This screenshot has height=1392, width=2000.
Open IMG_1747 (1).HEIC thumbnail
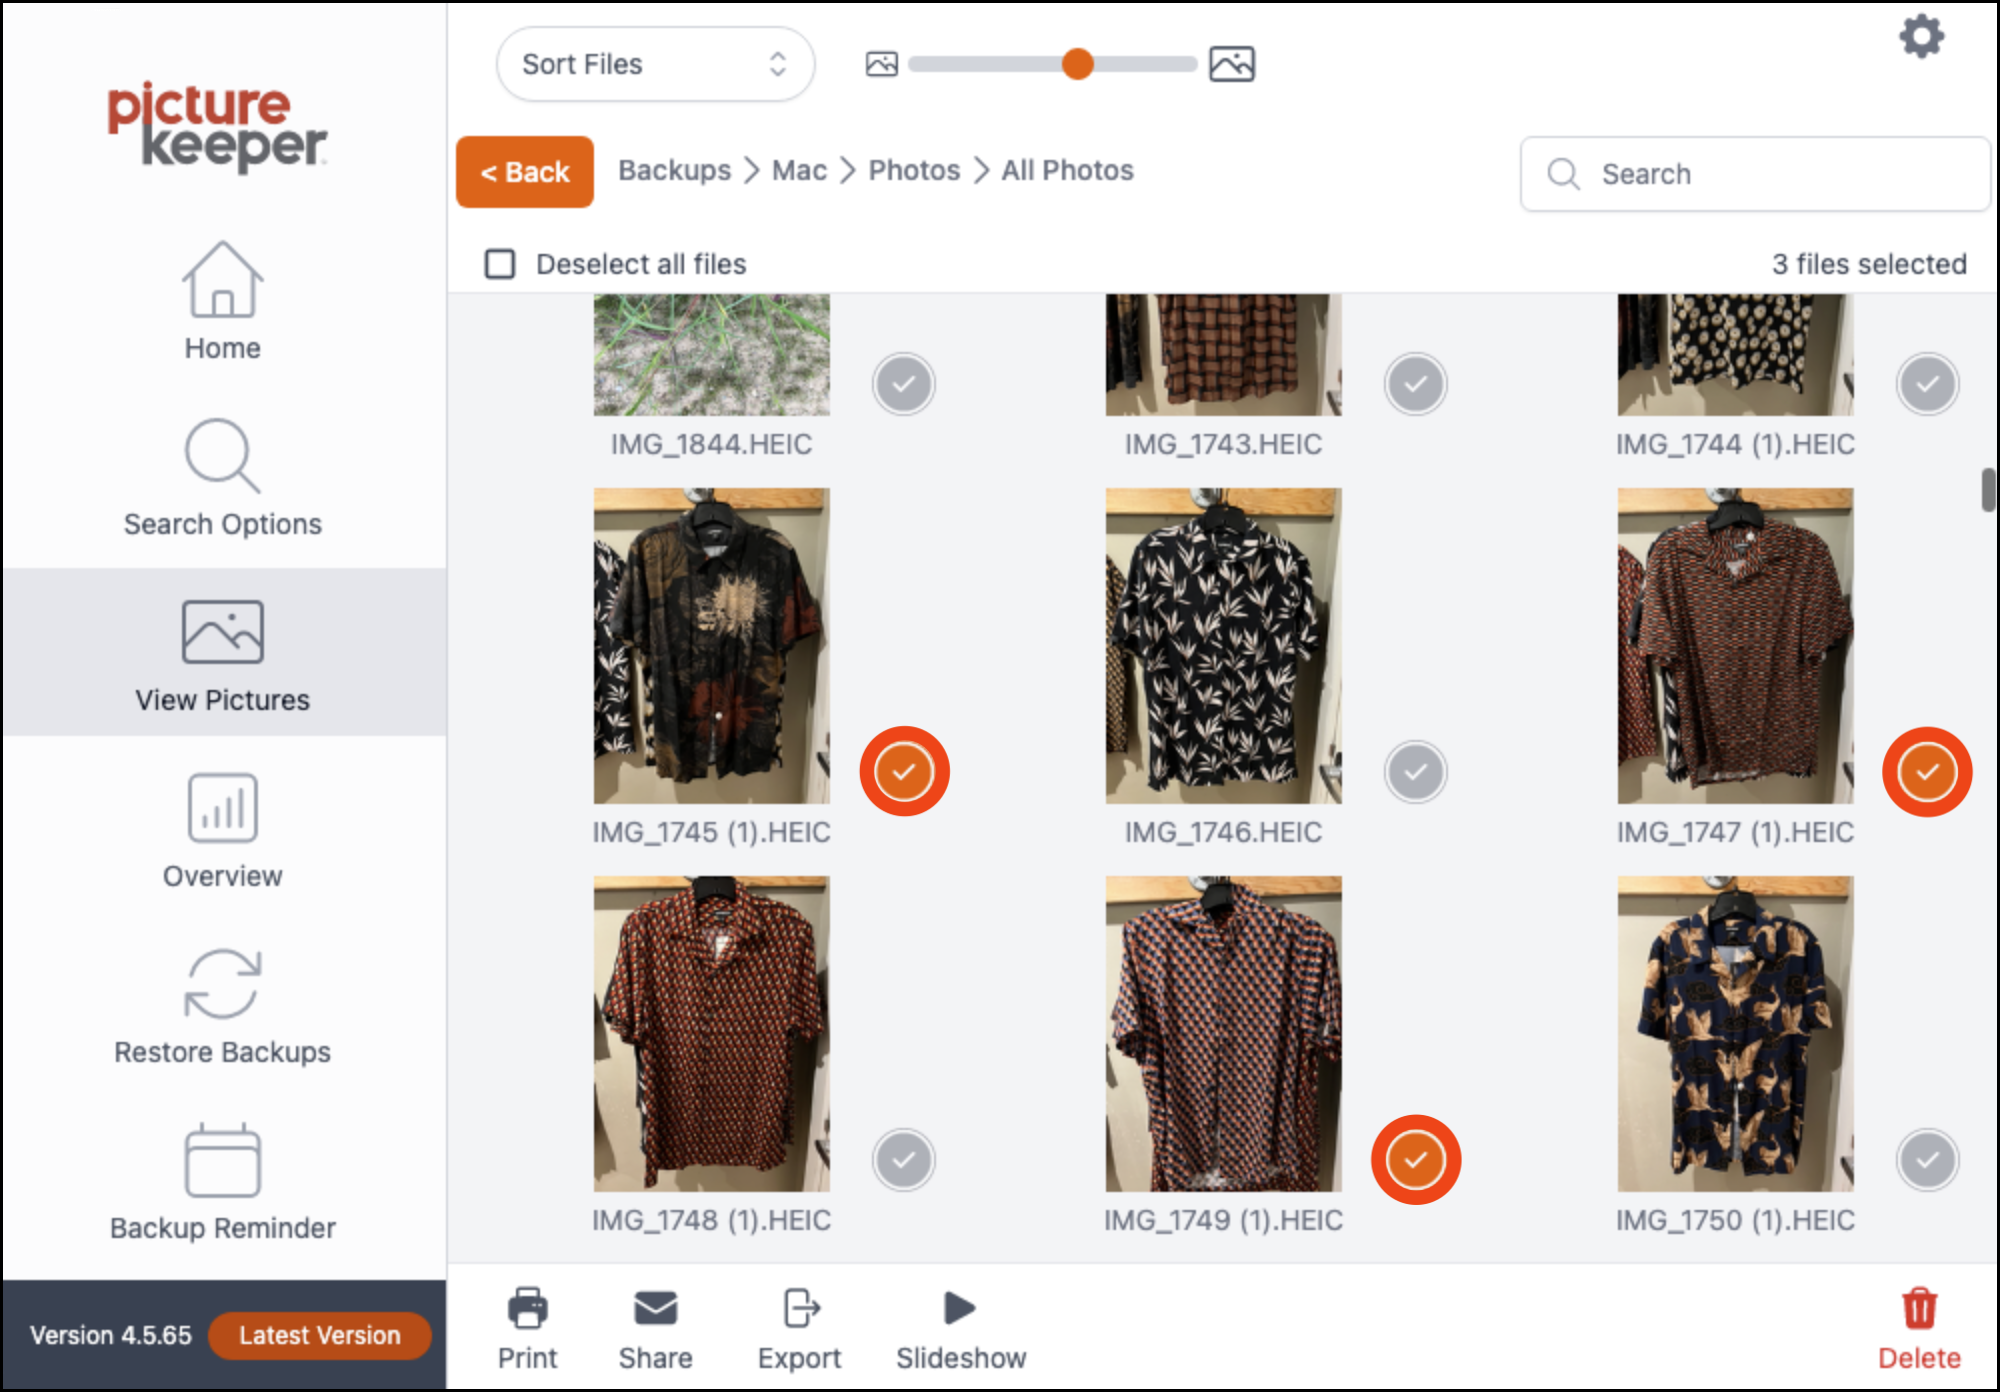(x=1736, y=646)
